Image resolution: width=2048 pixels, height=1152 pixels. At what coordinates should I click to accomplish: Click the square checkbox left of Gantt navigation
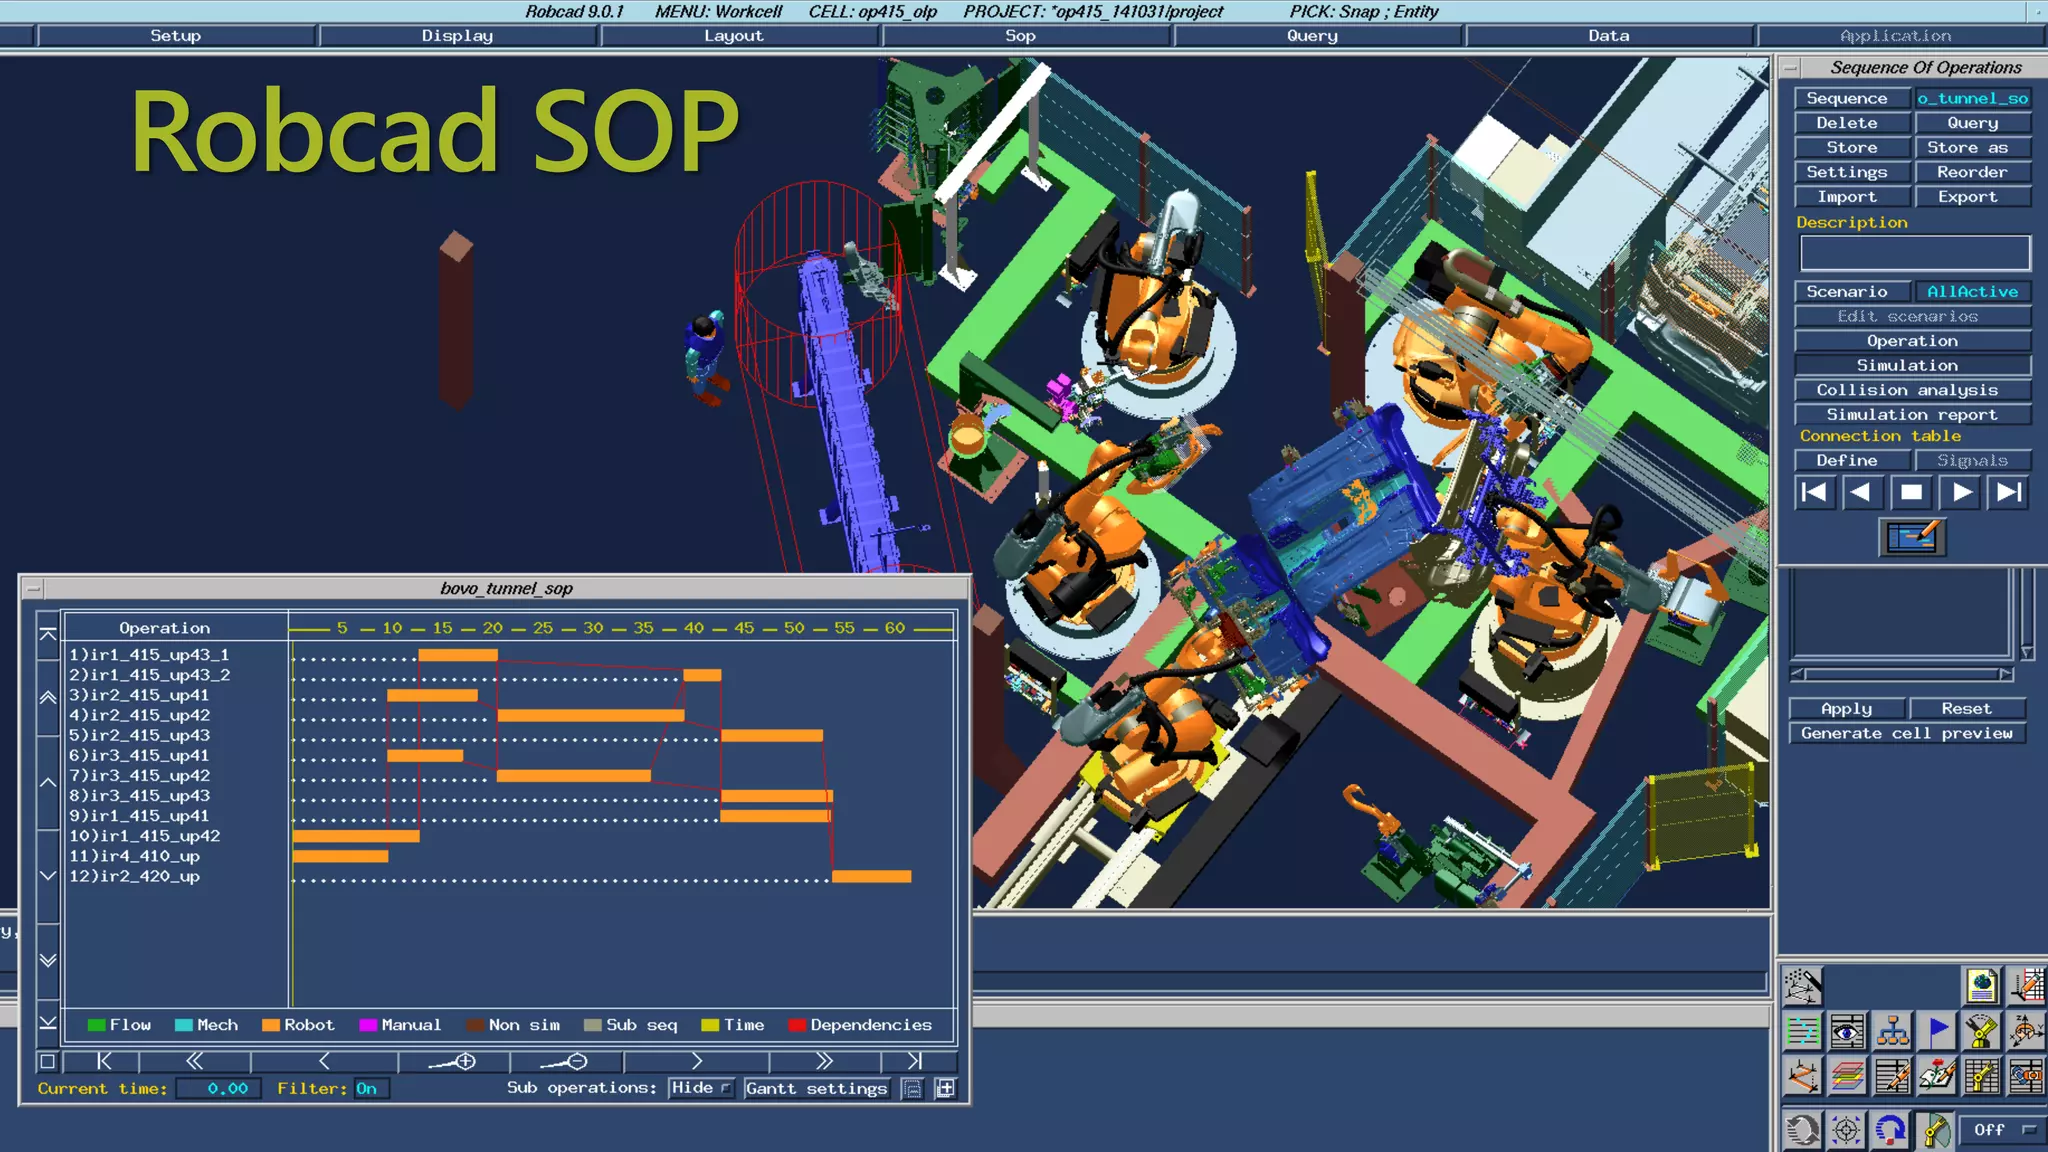point(47,1061)
